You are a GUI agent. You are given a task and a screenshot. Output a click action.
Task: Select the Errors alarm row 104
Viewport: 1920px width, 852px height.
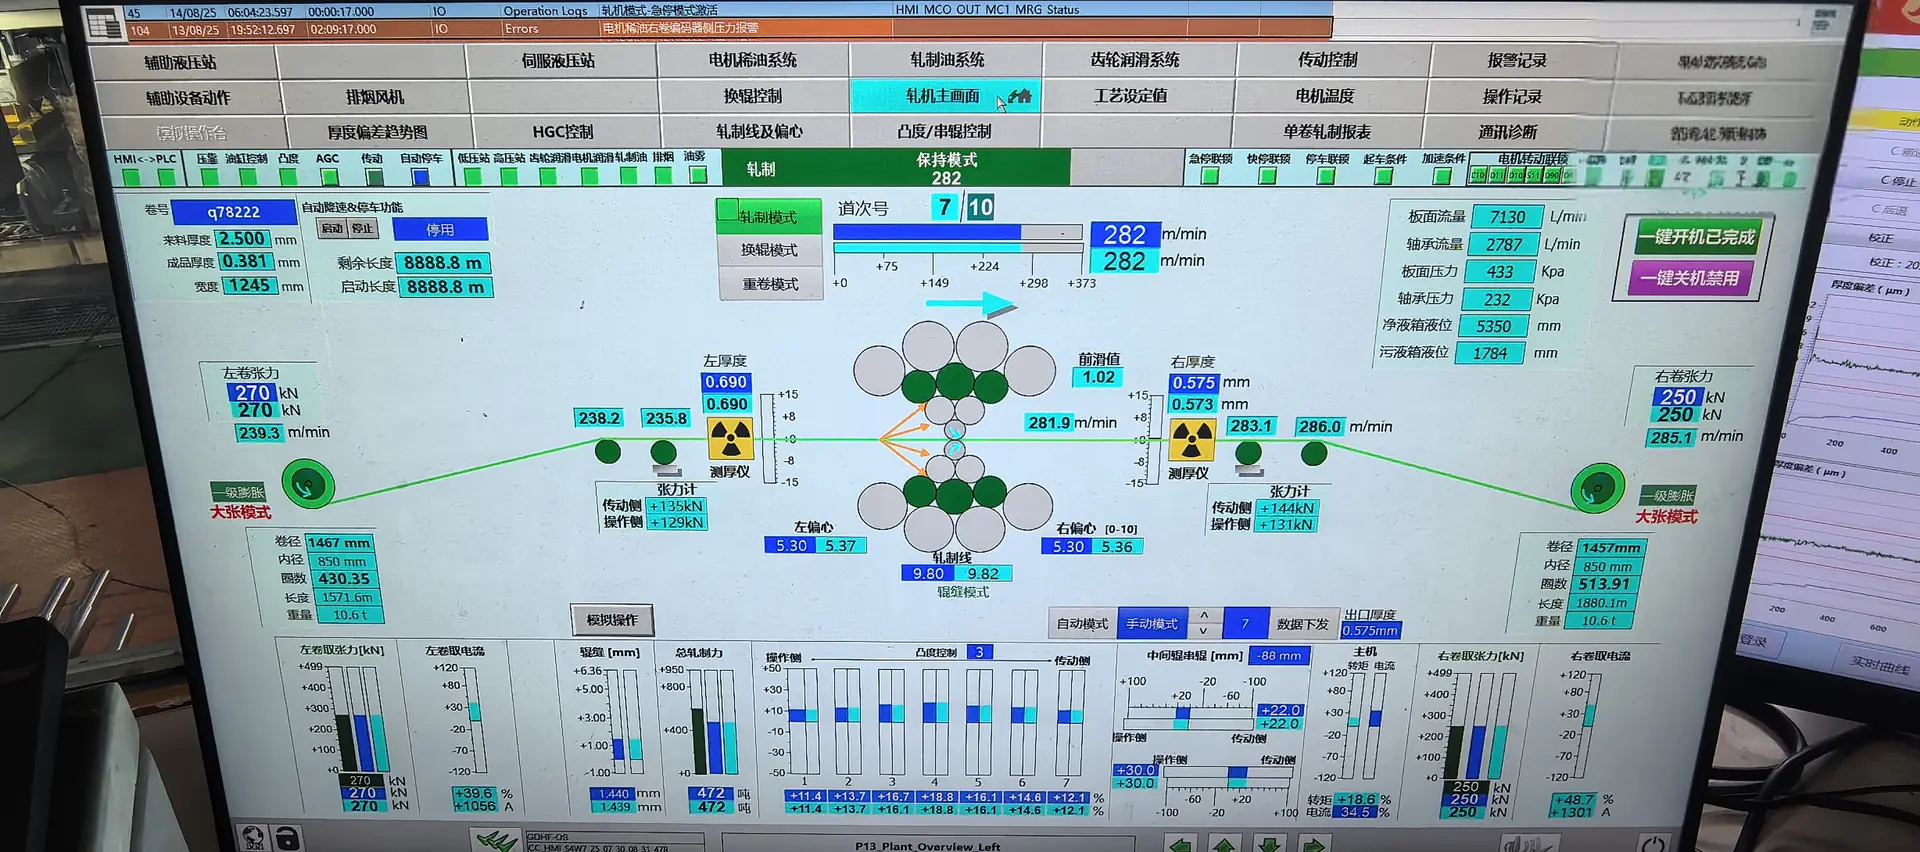(x=728, y=29)
